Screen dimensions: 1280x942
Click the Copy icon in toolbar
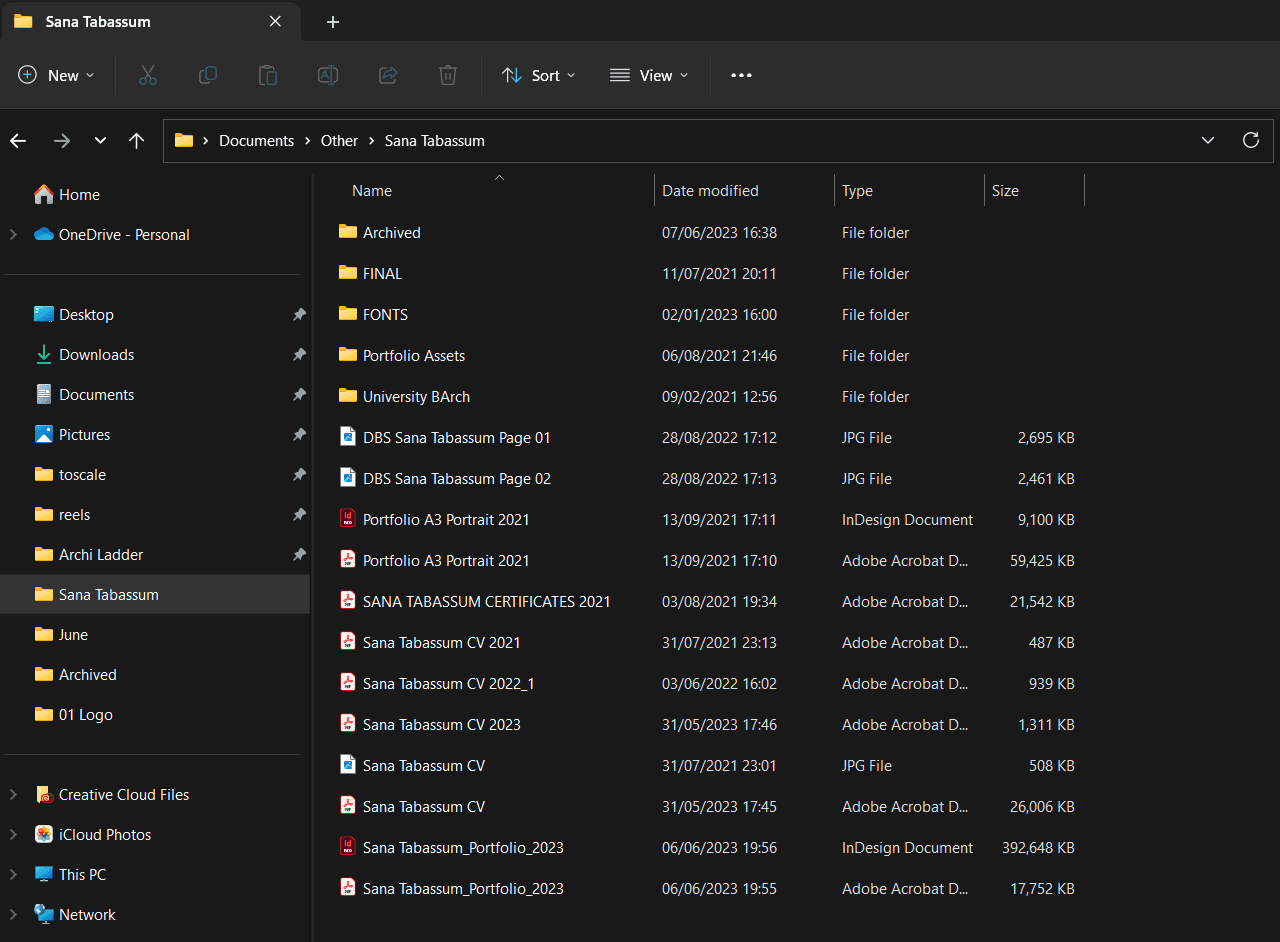click(x=208, y=75)
